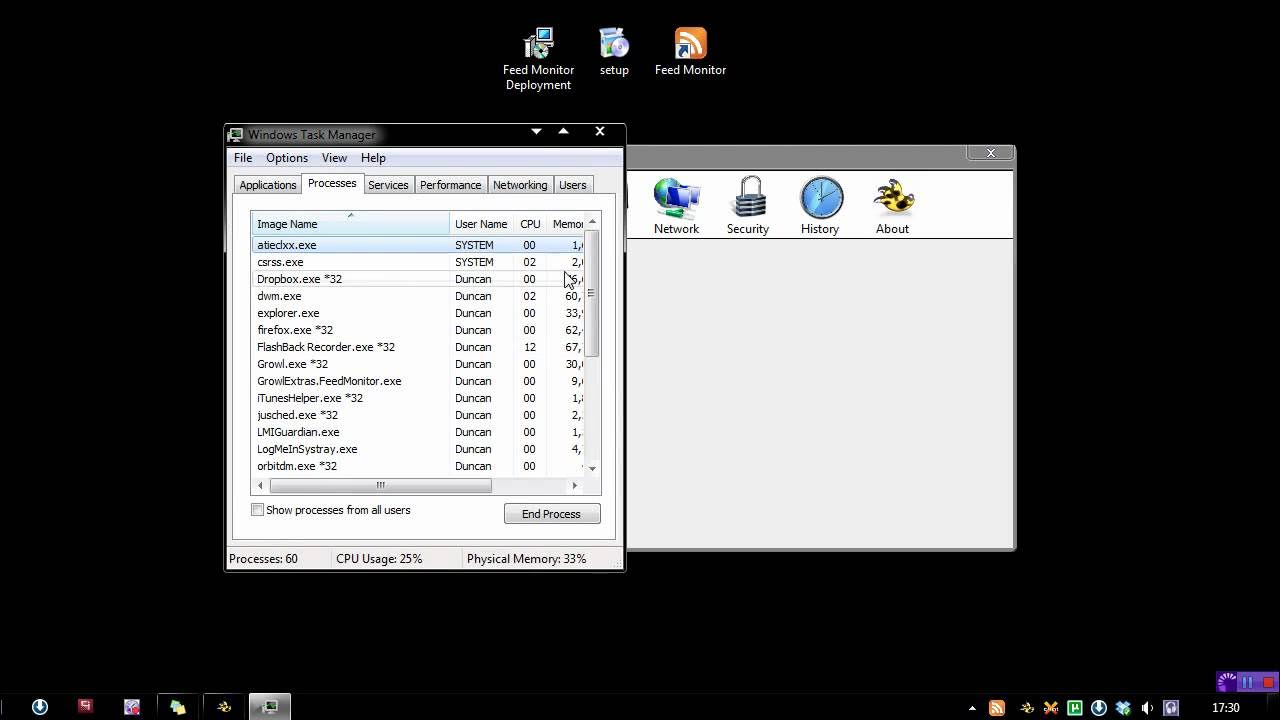Open the Security section in Growl window
Screen dimensions: 1280x720
click(748, 206)
